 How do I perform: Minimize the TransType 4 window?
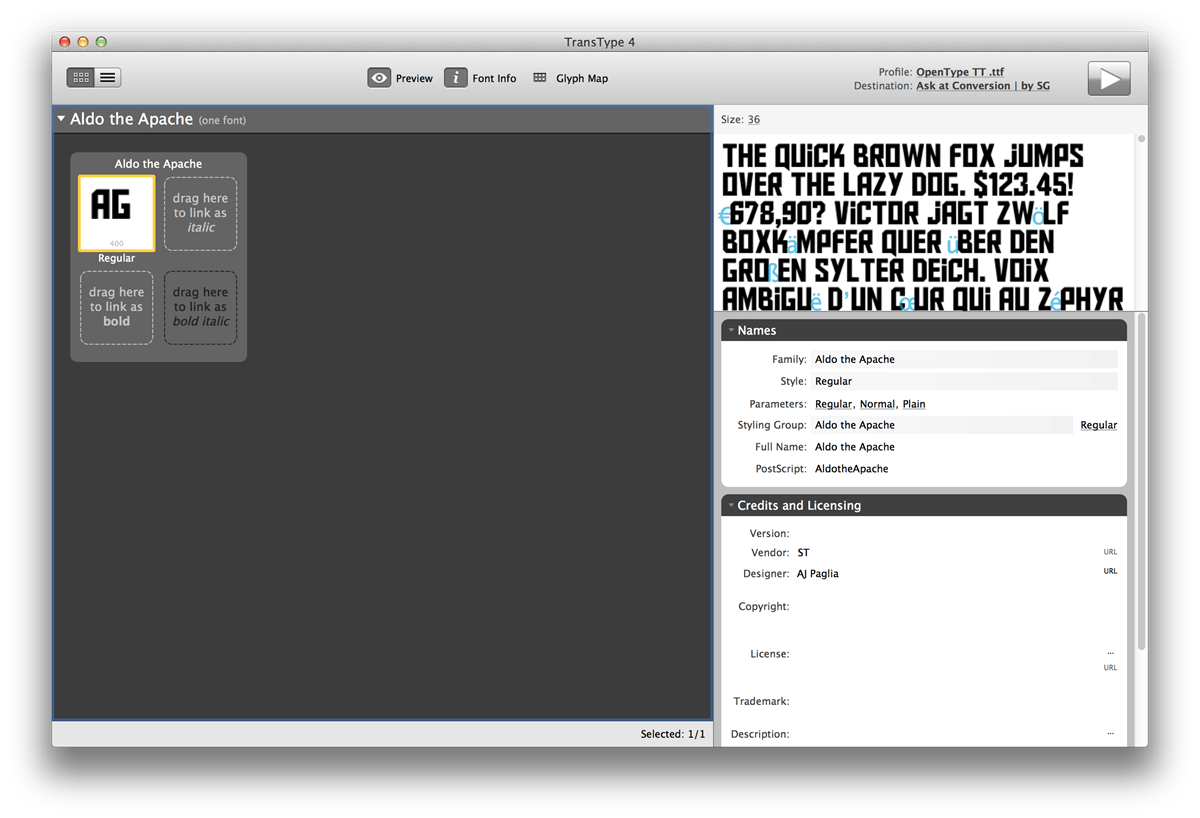(83, 42)
